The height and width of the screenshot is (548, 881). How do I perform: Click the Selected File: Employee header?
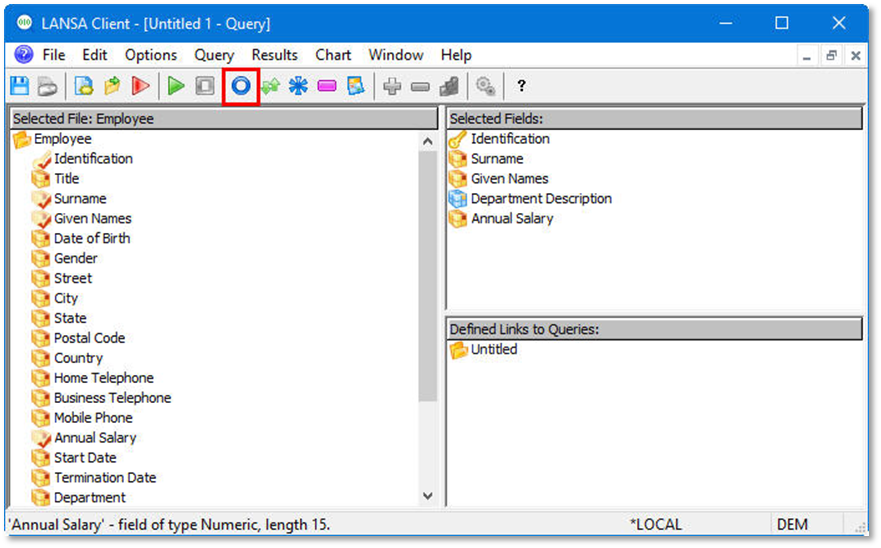tap(224, 119)
